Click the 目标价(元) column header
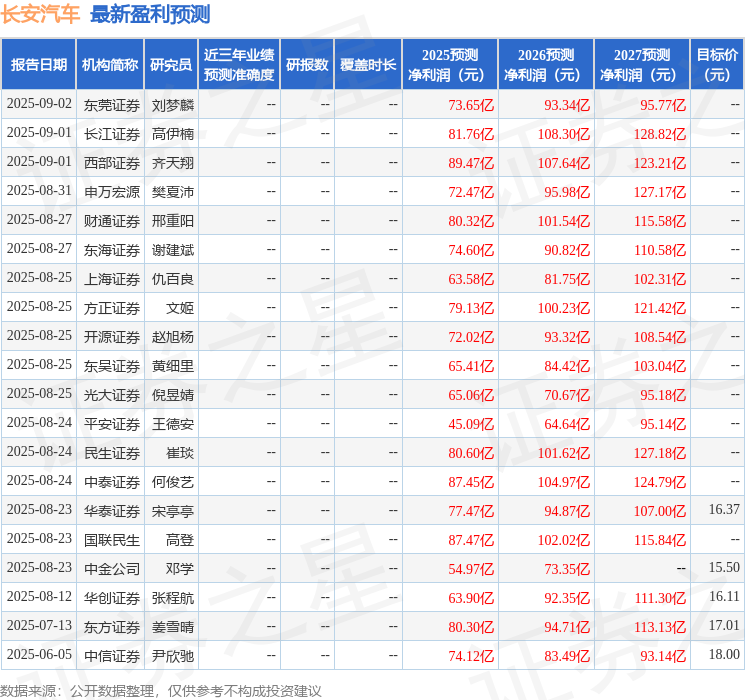745x700 pixels. (x=716, y=65)
